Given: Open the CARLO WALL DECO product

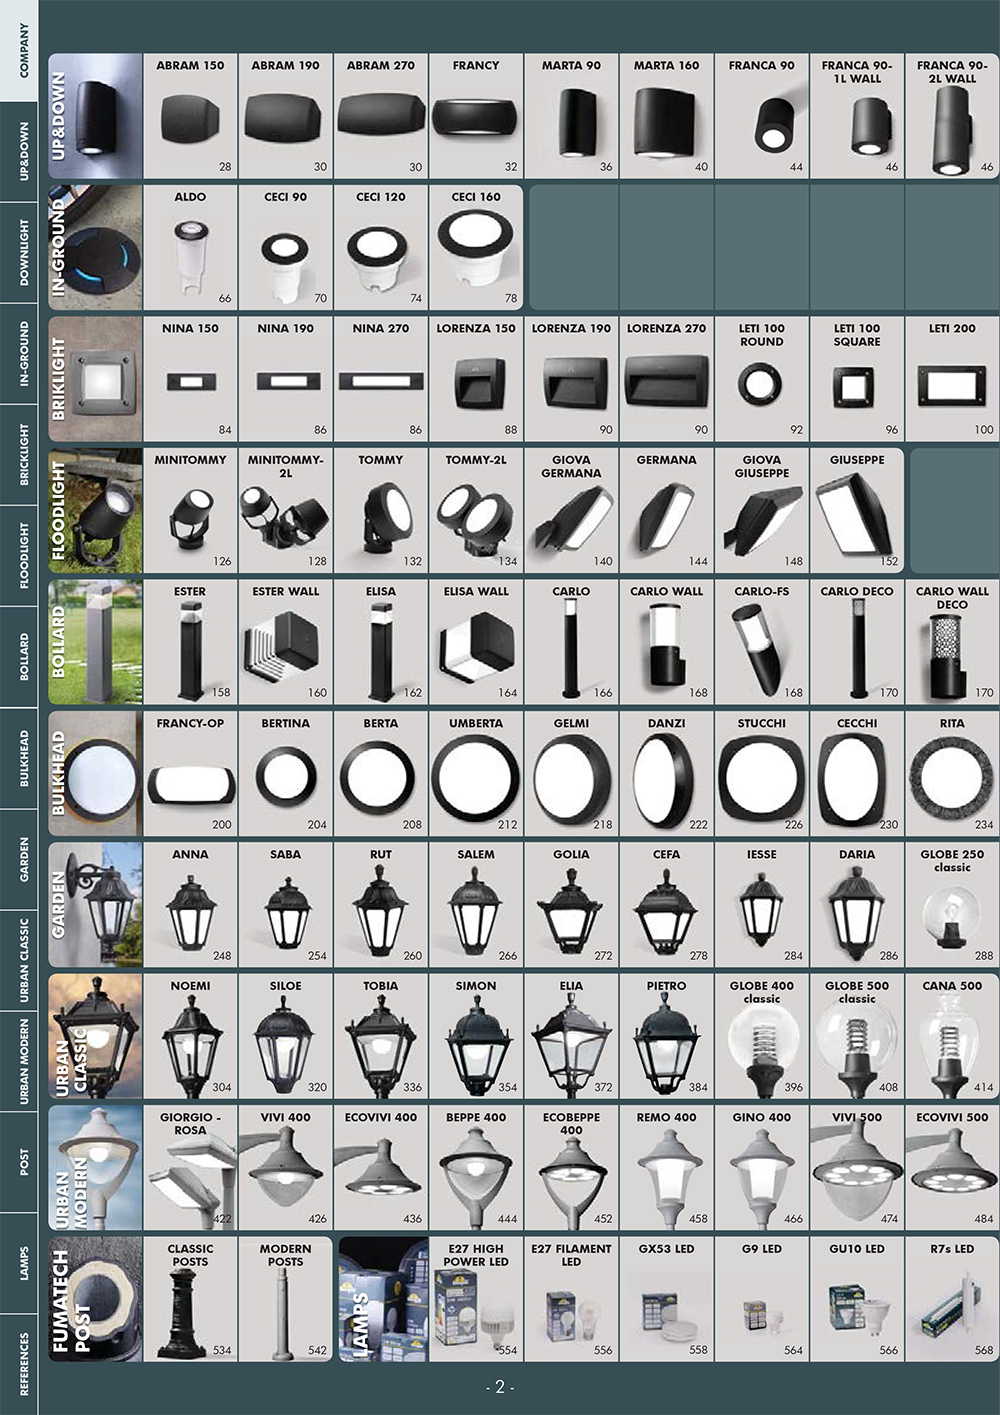Looking at the screenshot, I should coord(952,642).
